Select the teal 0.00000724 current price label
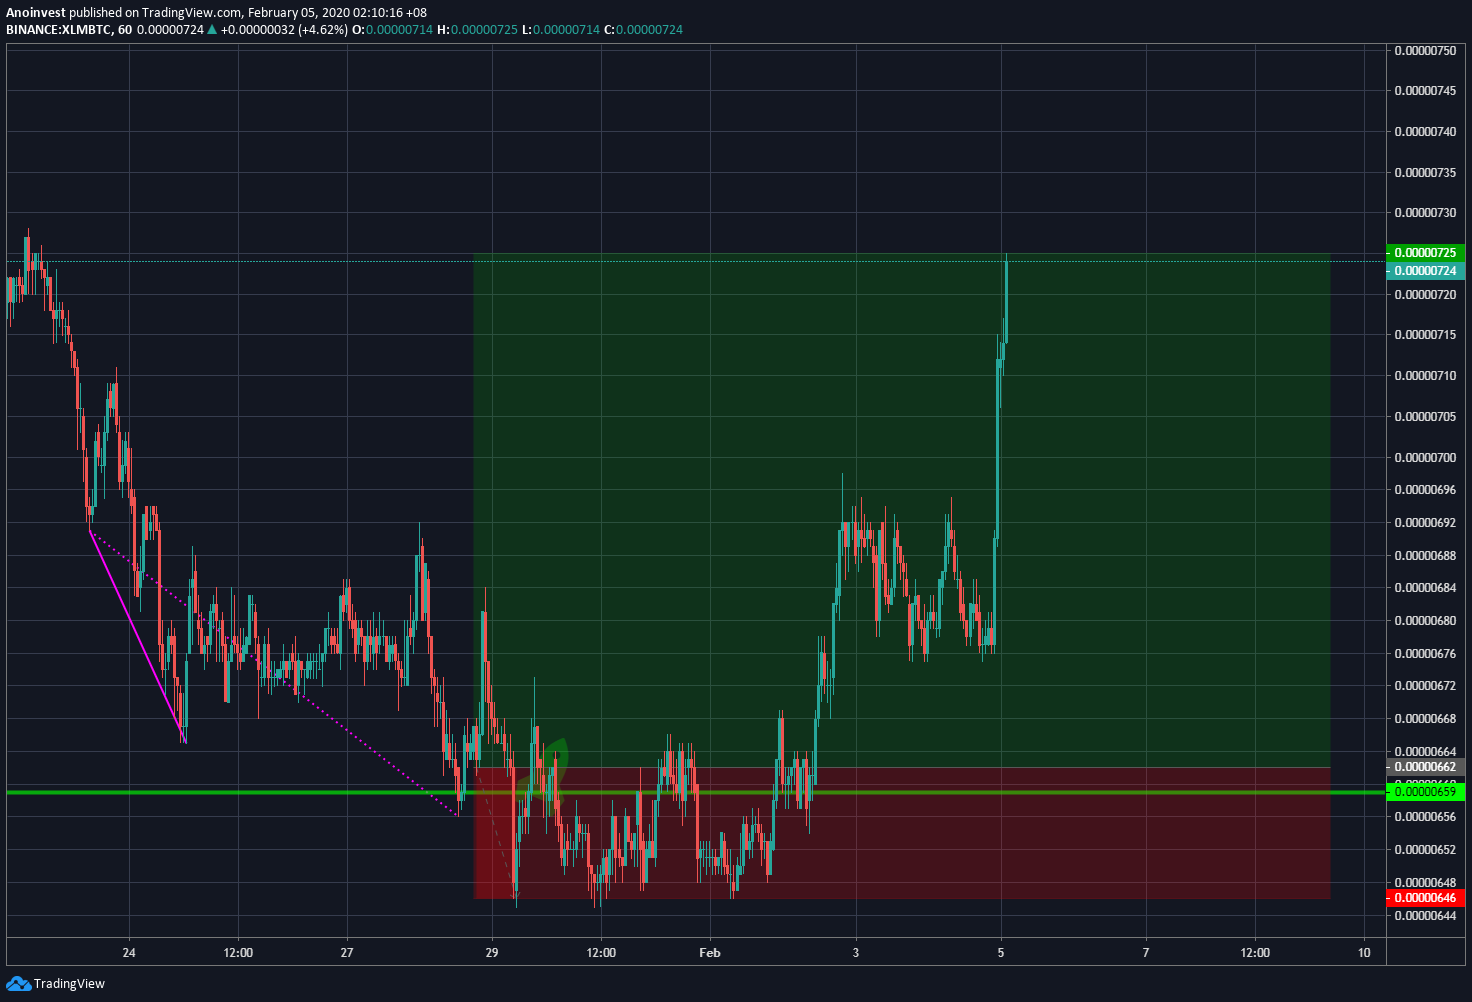The image size is (1472, 1002). tap(1425, 271)
